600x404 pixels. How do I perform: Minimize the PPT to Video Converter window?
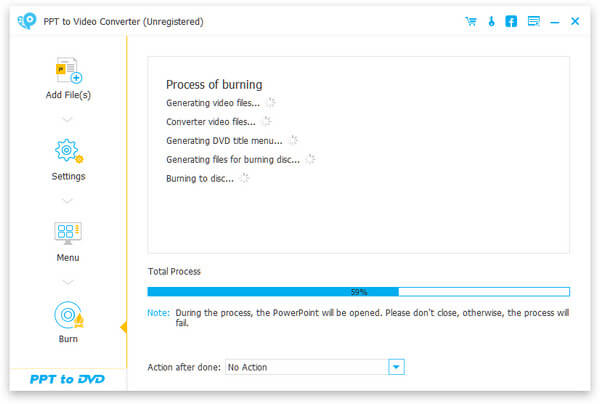click(x=556, y=21)
